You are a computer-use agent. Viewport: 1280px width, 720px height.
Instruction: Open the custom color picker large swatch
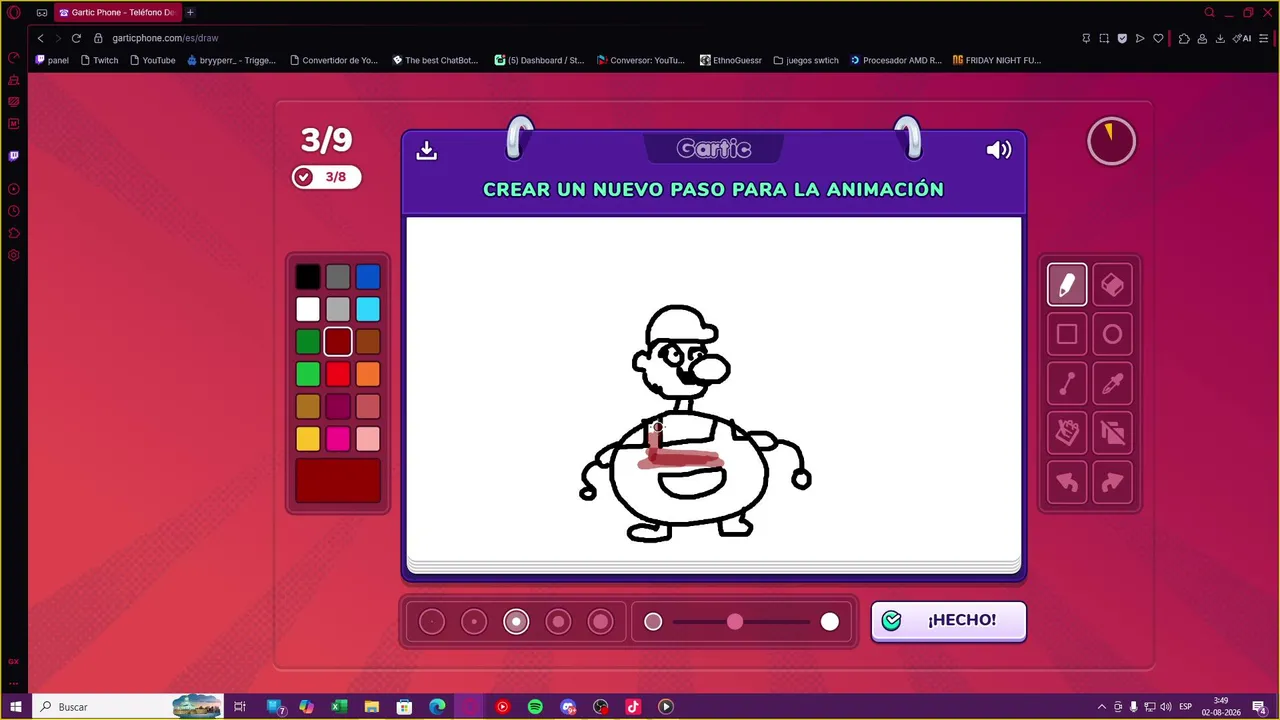tap(338, 481)
